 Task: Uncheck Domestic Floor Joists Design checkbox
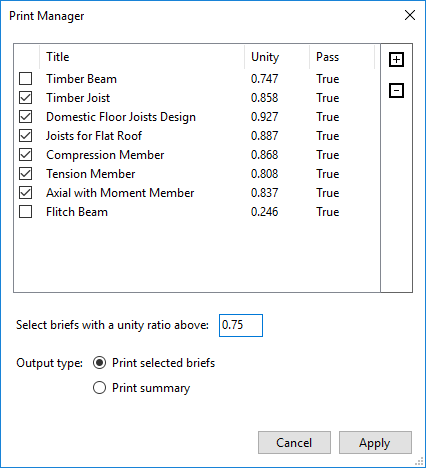click(x=26, y=117)
